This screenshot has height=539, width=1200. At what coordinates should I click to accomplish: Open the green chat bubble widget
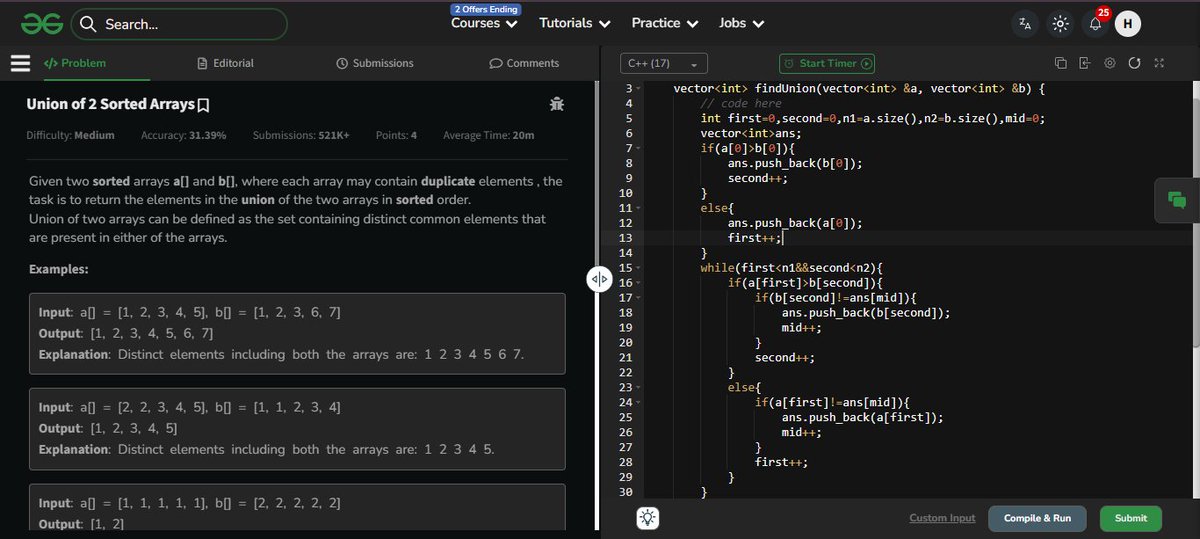coord(1176,199)
